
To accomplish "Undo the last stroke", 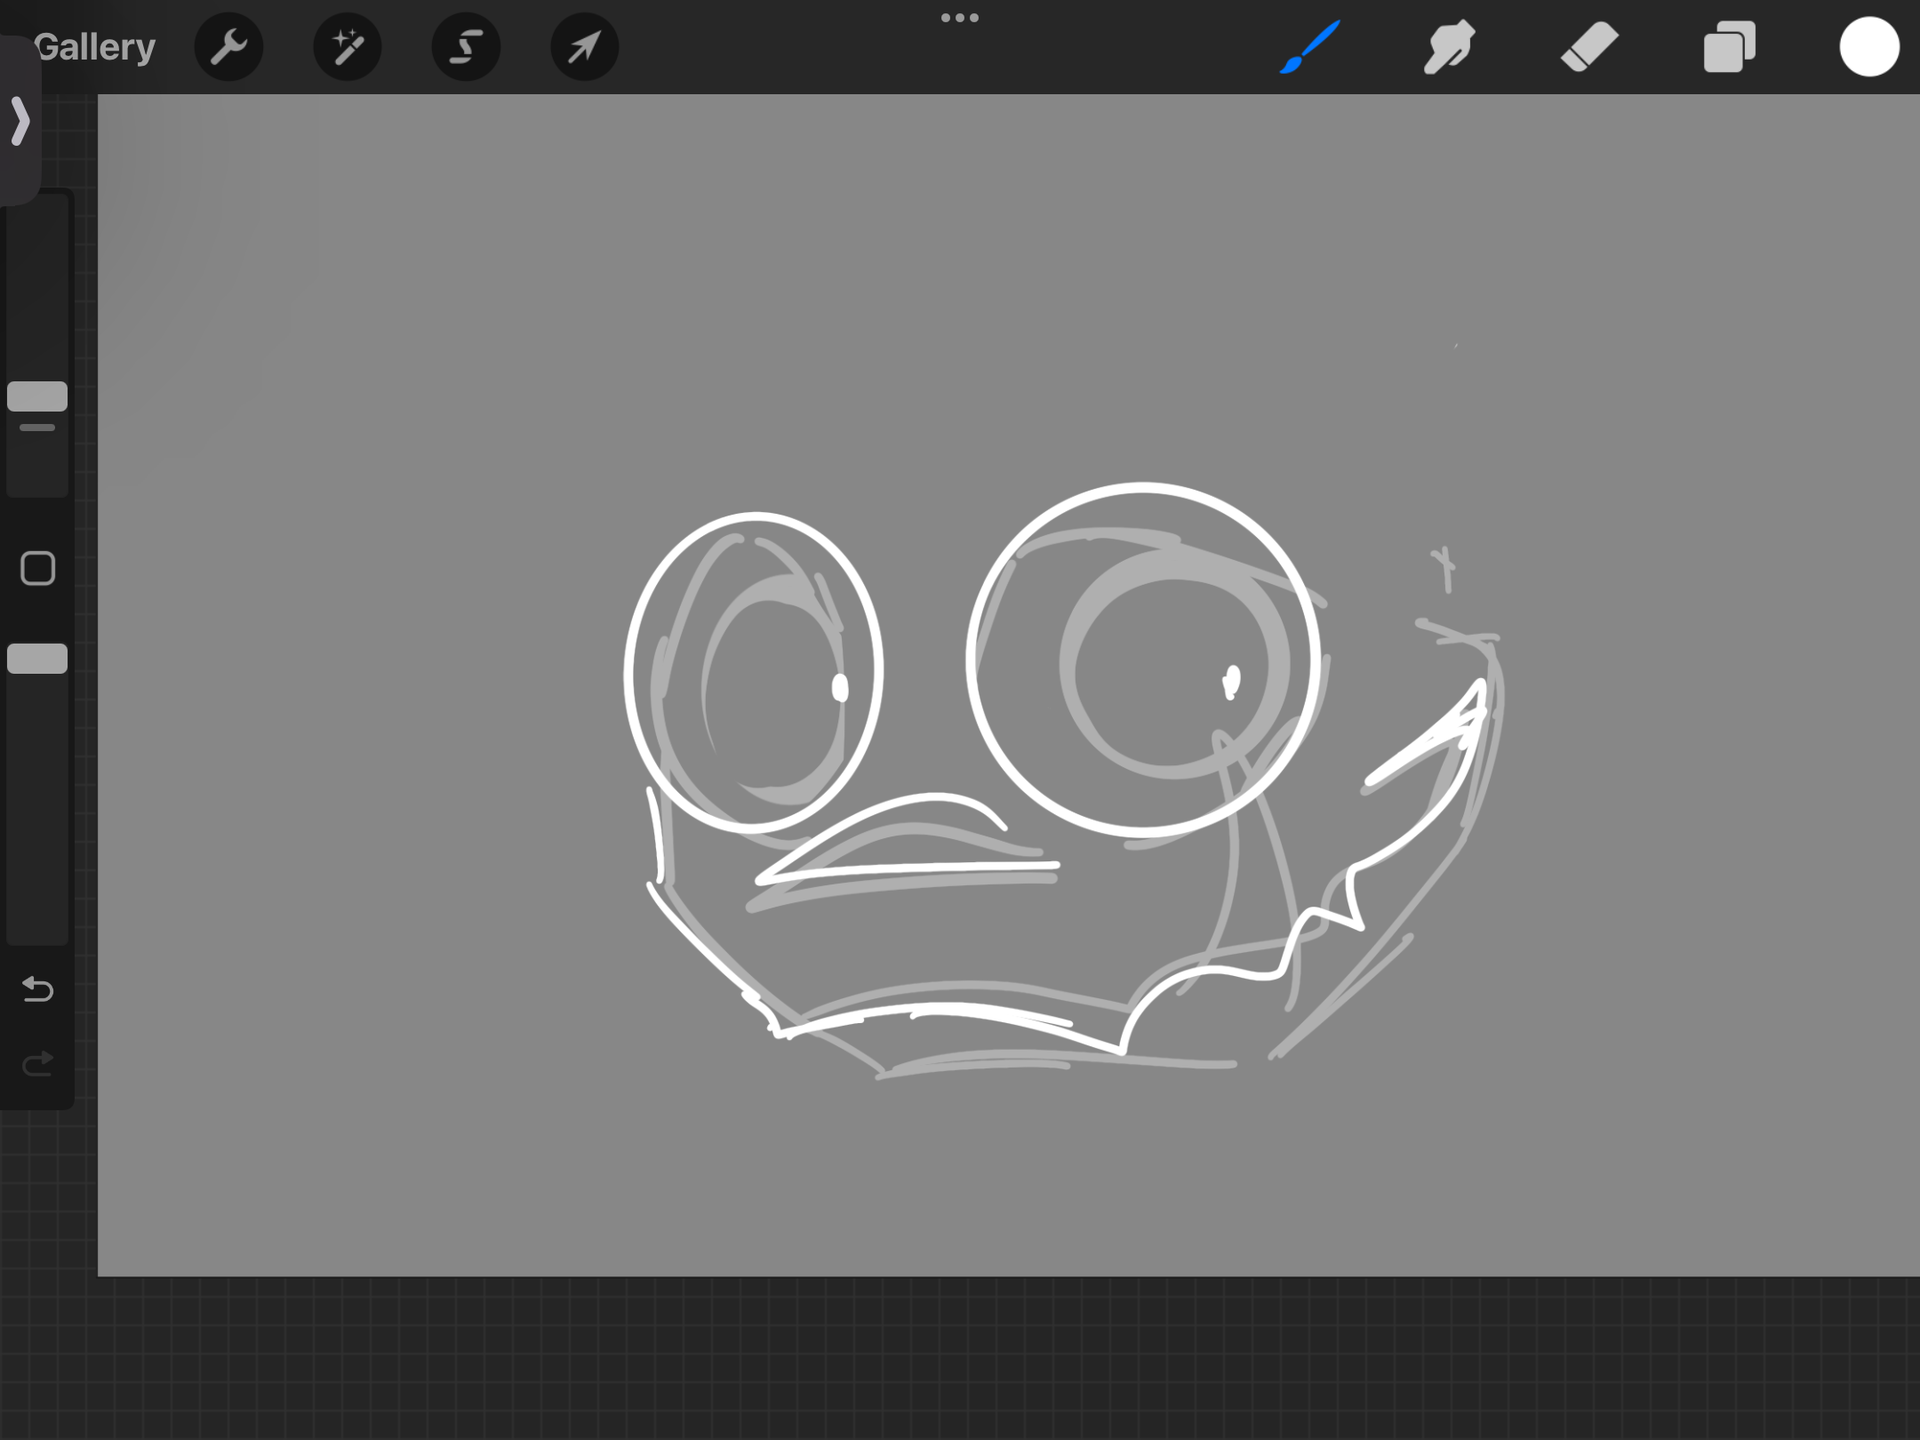I will click(38, 989).
